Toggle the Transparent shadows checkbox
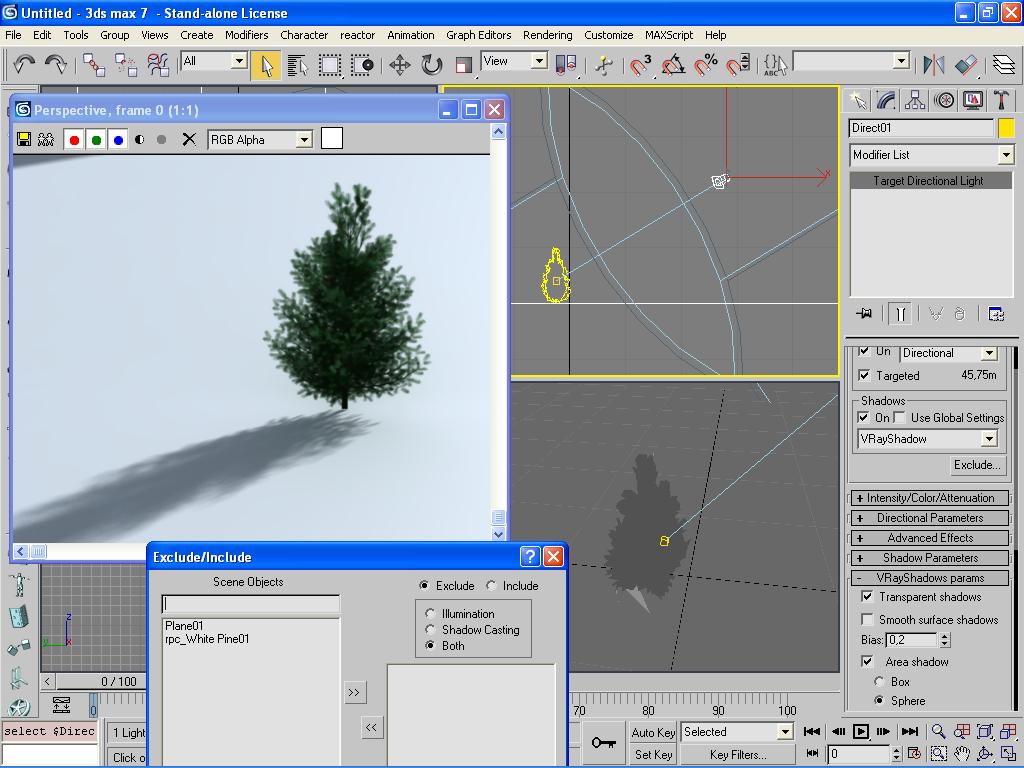Screen dimensions: 1024x768 click(867, 597)
